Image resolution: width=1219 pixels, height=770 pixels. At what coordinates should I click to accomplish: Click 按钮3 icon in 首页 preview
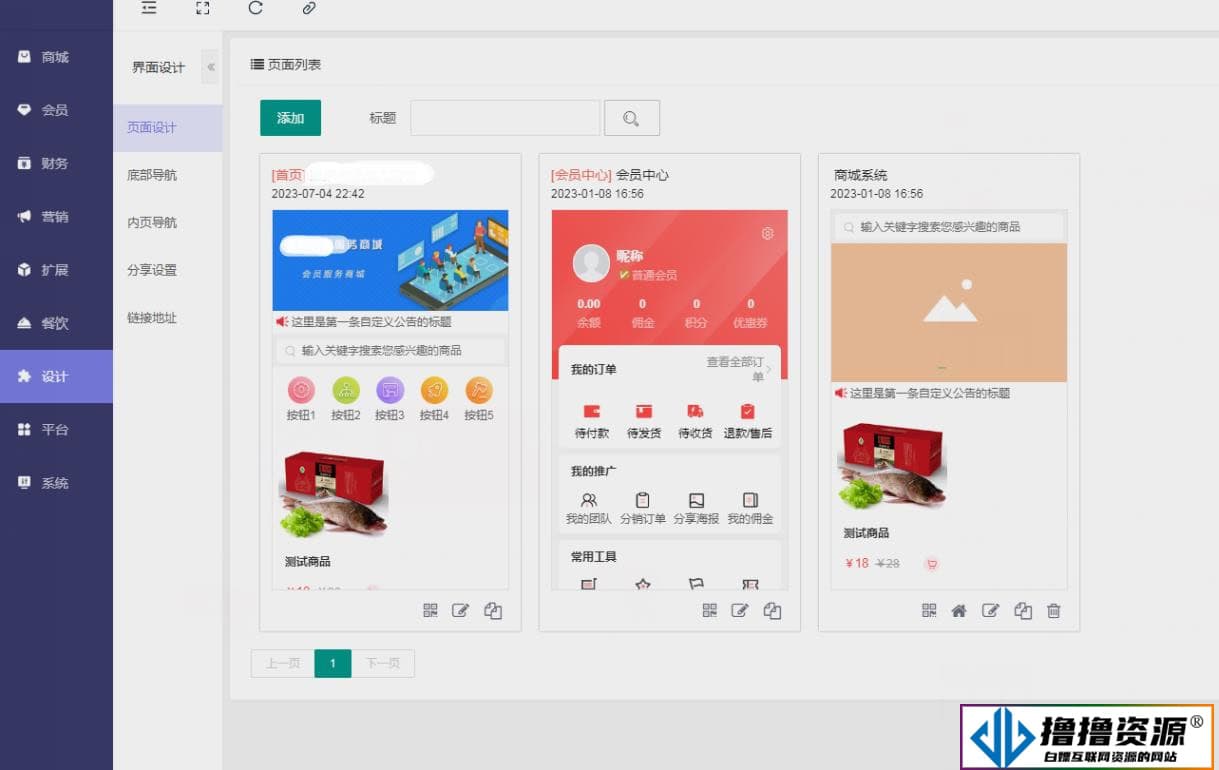(x=390, y=390)
